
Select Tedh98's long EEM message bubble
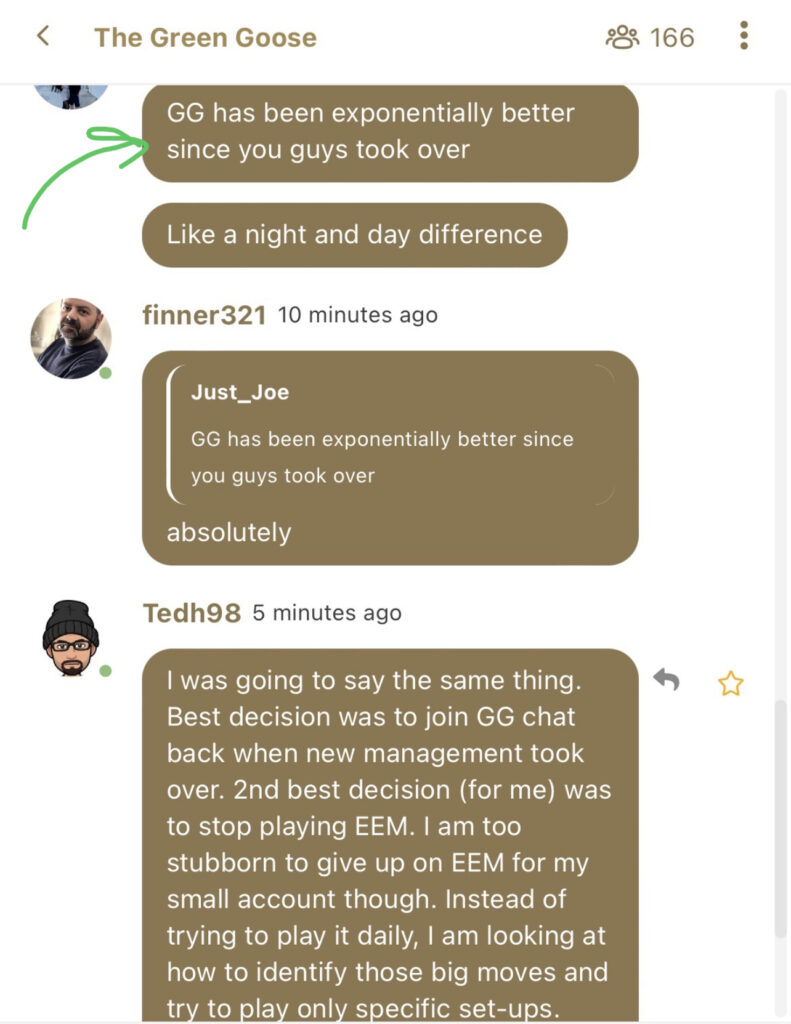click(x=390, y=835)
